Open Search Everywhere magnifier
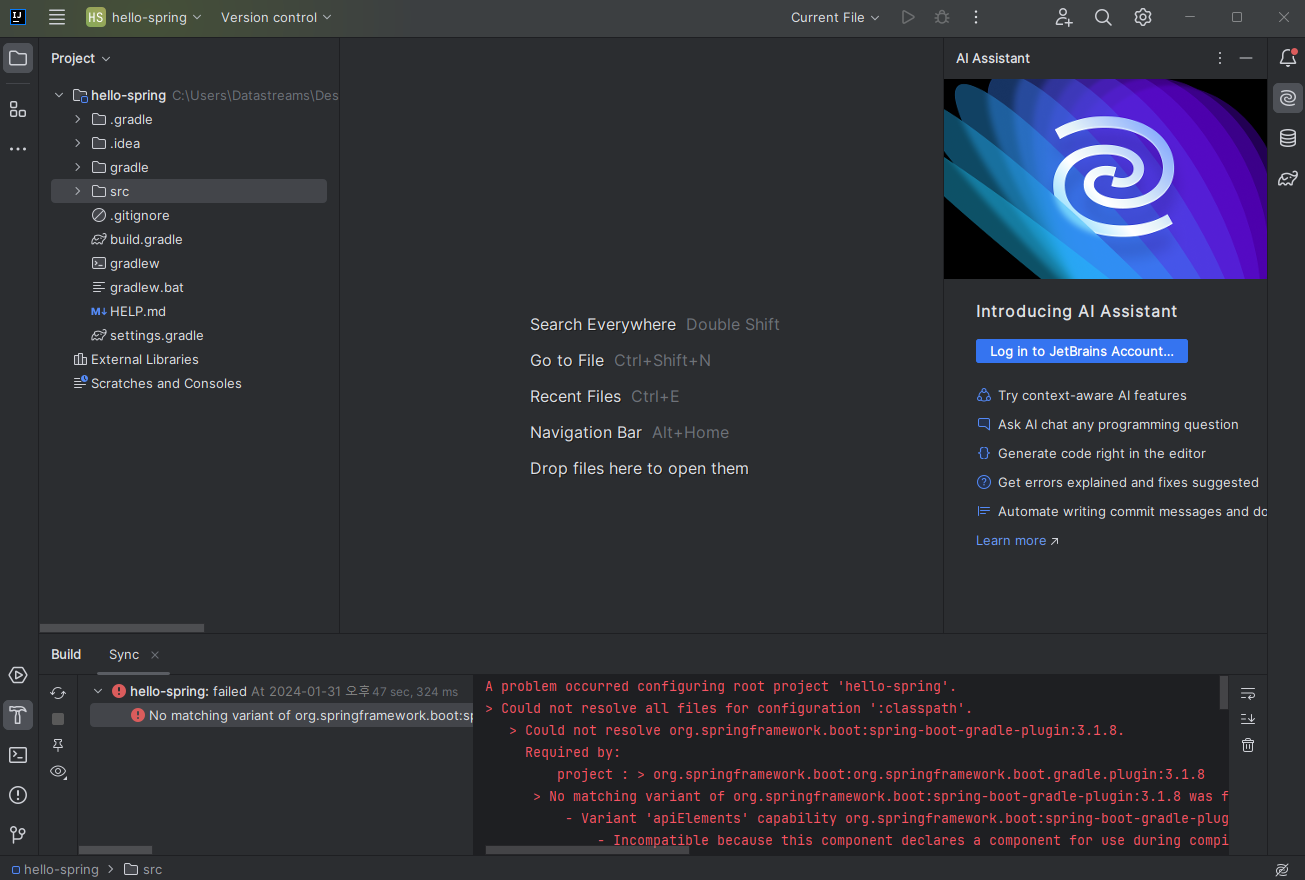Viewport: 1305px width, 880px height. pyautogui.click(x=1103, y=17)
